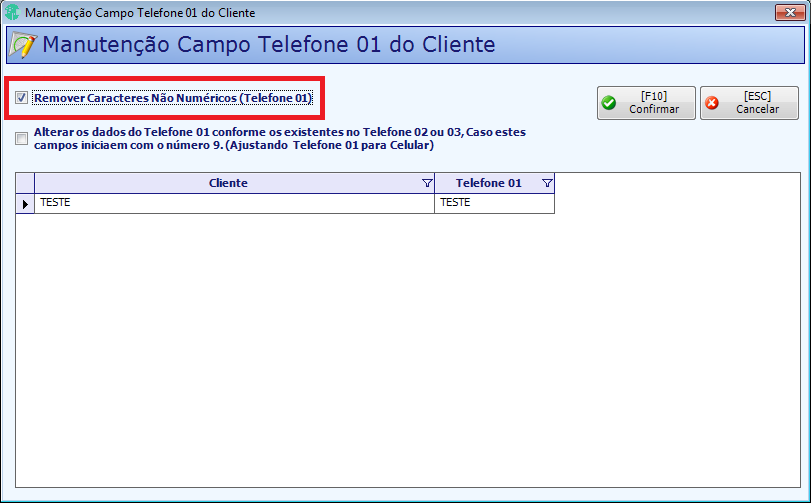Select the TESTE cell under Telefone 01
Screen dimensions: 811x503
point(494,203)
